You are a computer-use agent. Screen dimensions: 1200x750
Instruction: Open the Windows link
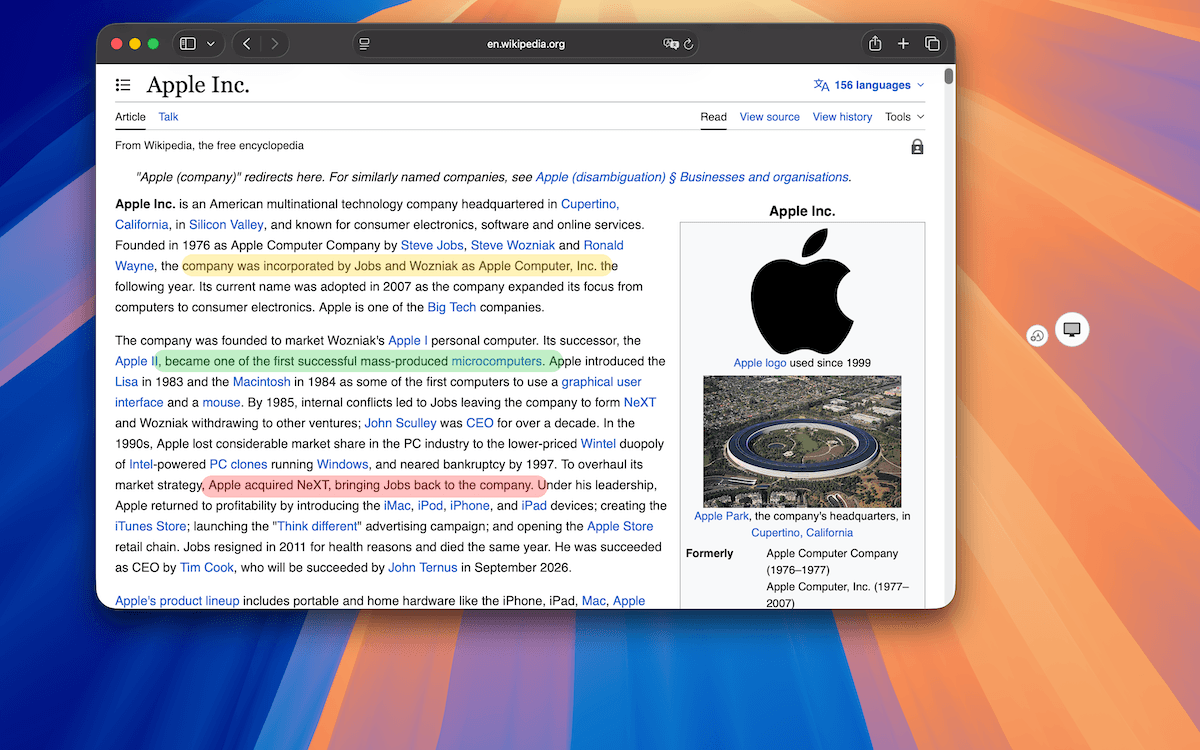click(x=343, y=464)
